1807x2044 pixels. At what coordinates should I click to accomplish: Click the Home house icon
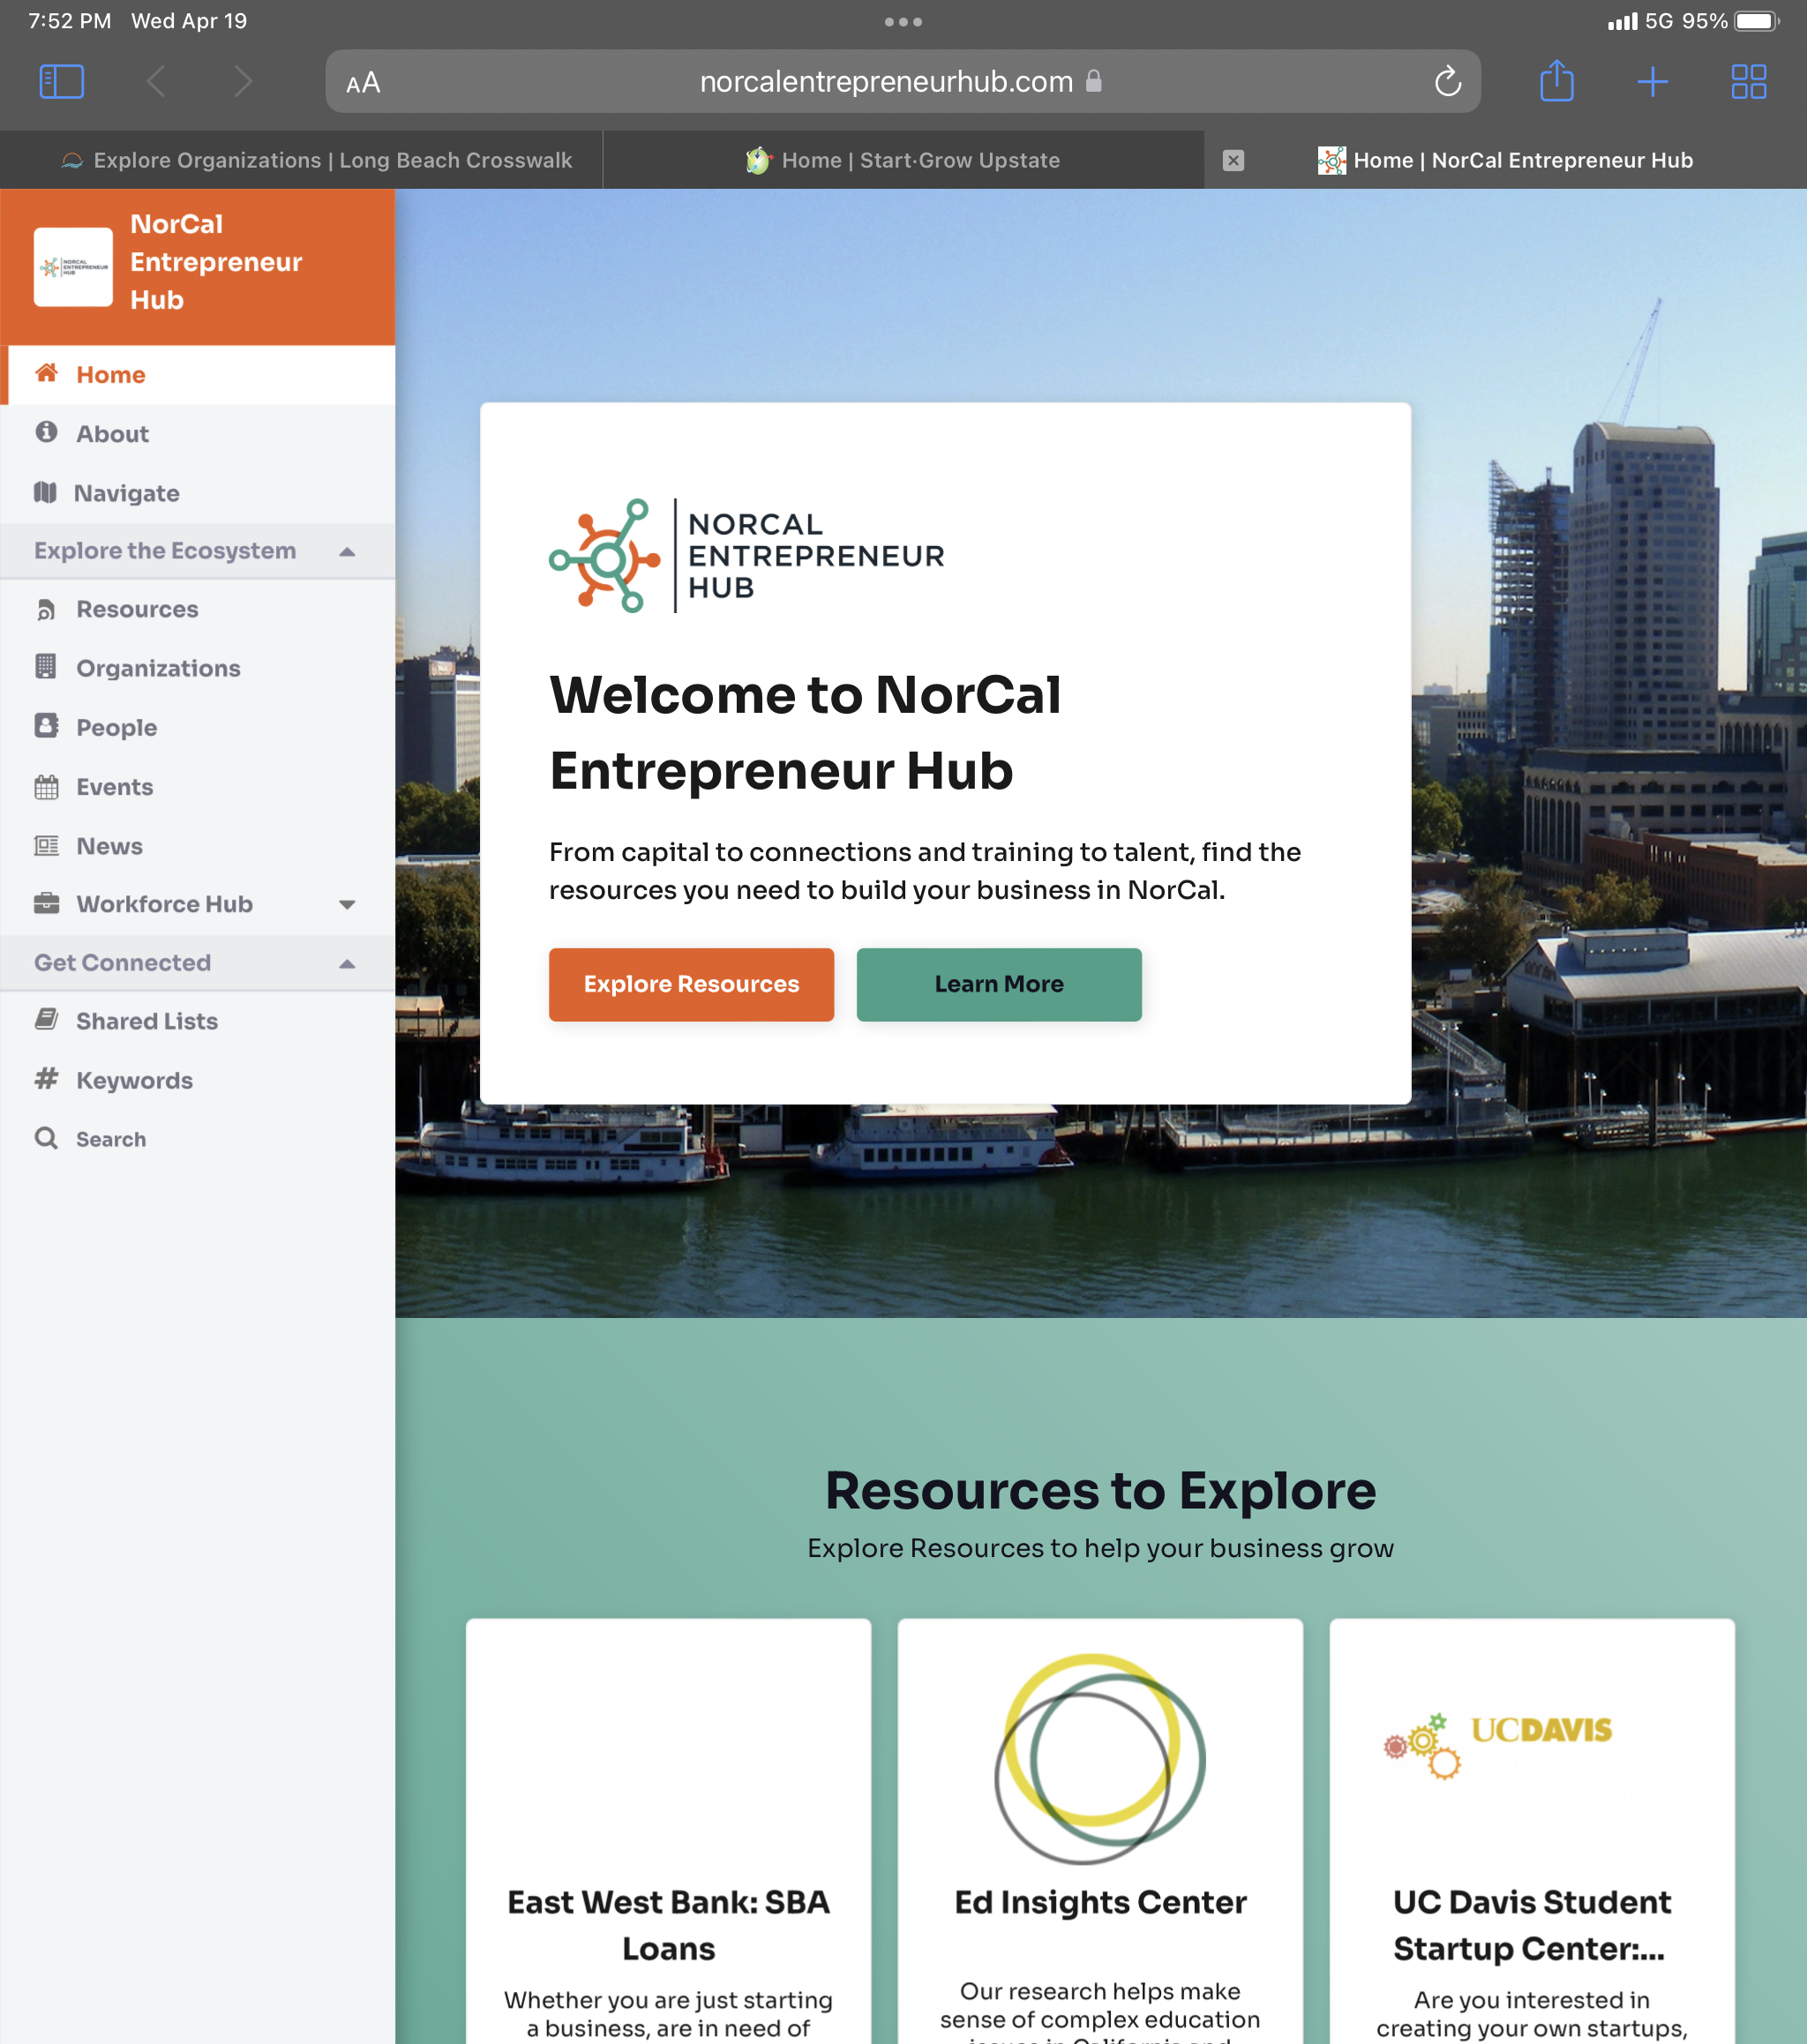click(x=46, y=374)
